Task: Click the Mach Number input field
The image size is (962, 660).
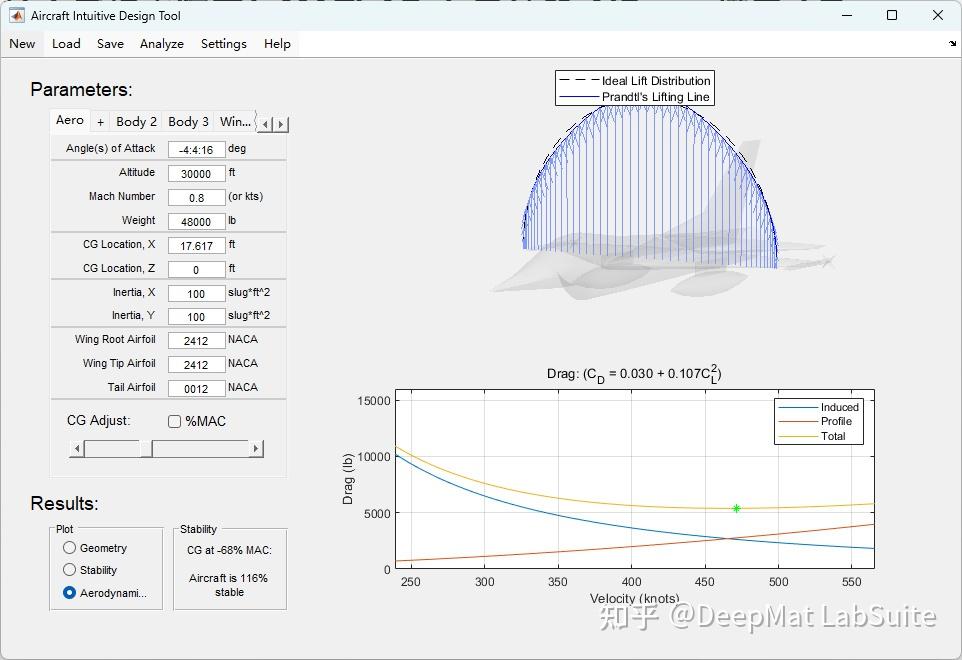Action: coord(196,198)
